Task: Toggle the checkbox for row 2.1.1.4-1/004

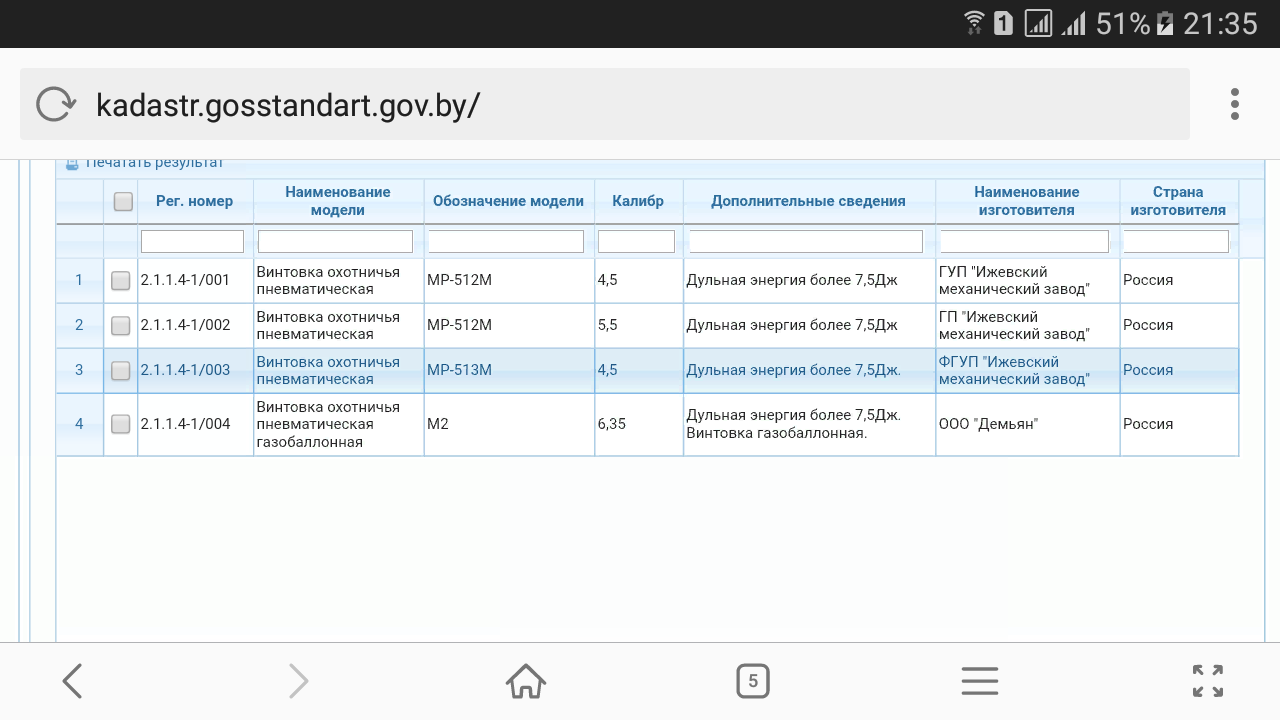Action: (121, 424)
